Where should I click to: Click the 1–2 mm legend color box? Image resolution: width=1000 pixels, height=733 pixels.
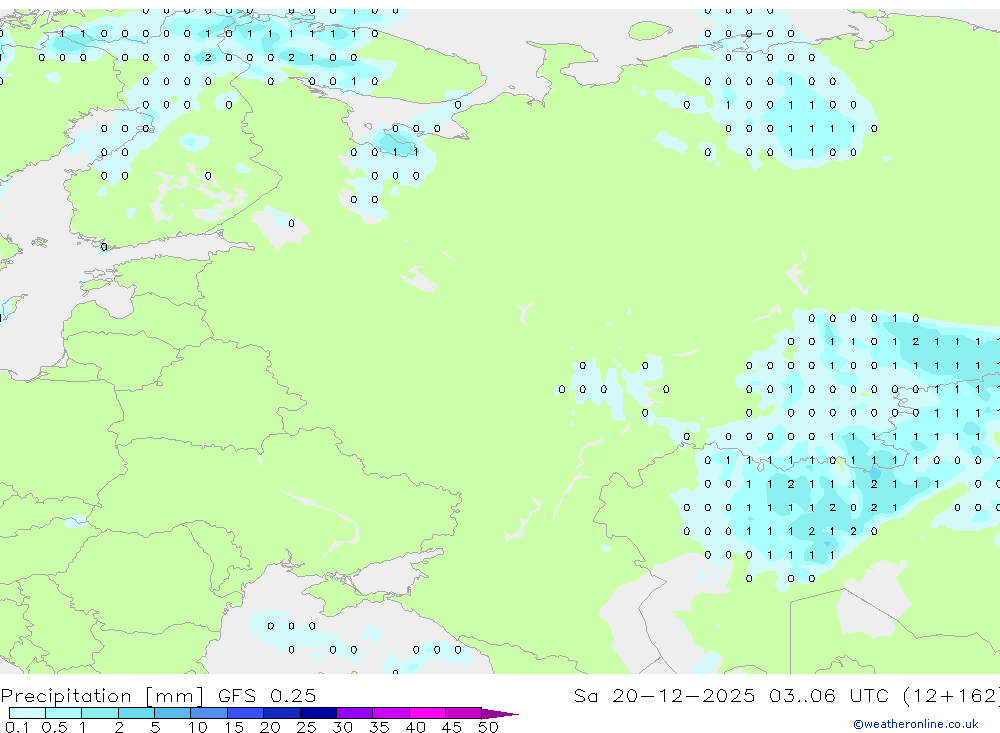tap(100, 713)
